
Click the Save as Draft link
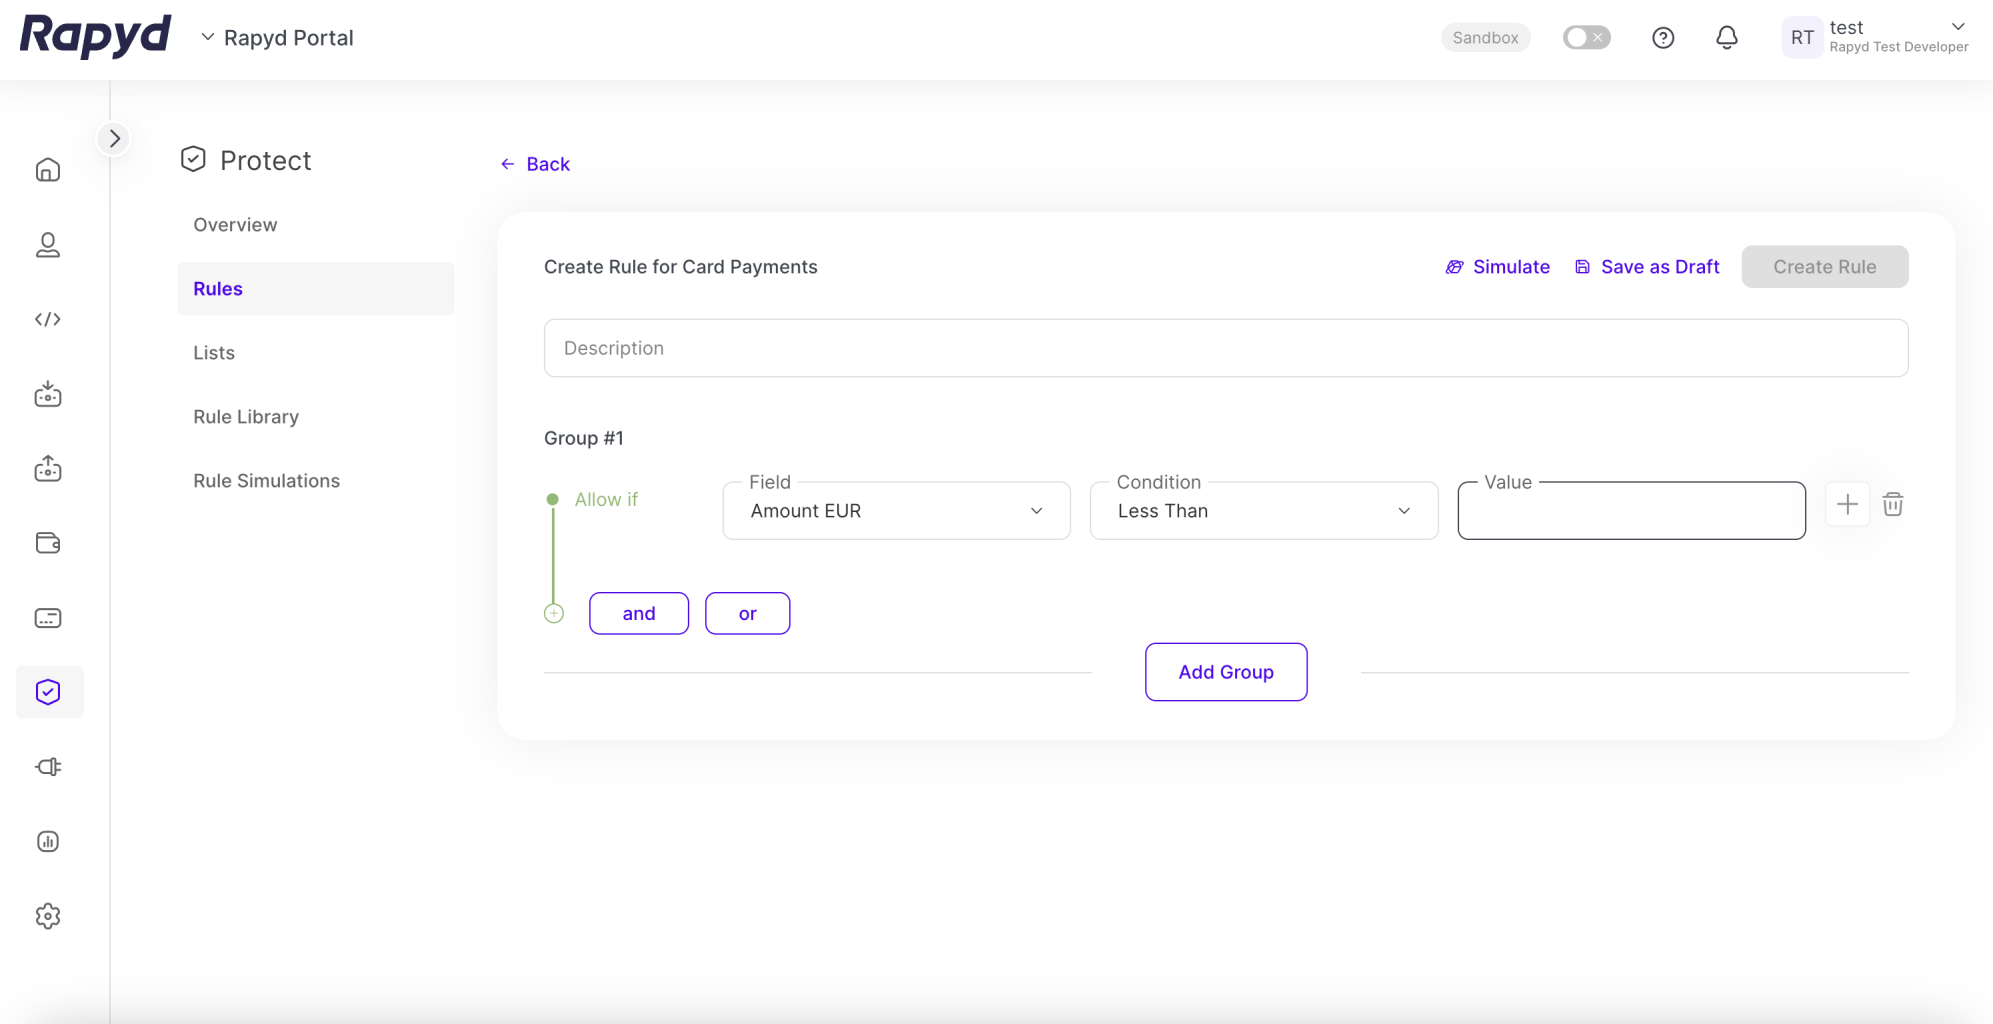click(1647, 267)
